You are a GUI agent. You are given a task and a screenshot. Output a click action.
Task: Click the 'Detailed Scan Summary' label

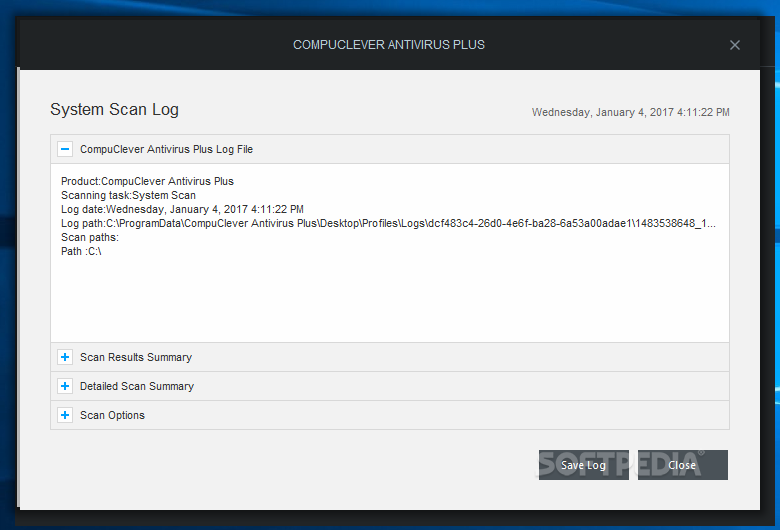point(137,386)
